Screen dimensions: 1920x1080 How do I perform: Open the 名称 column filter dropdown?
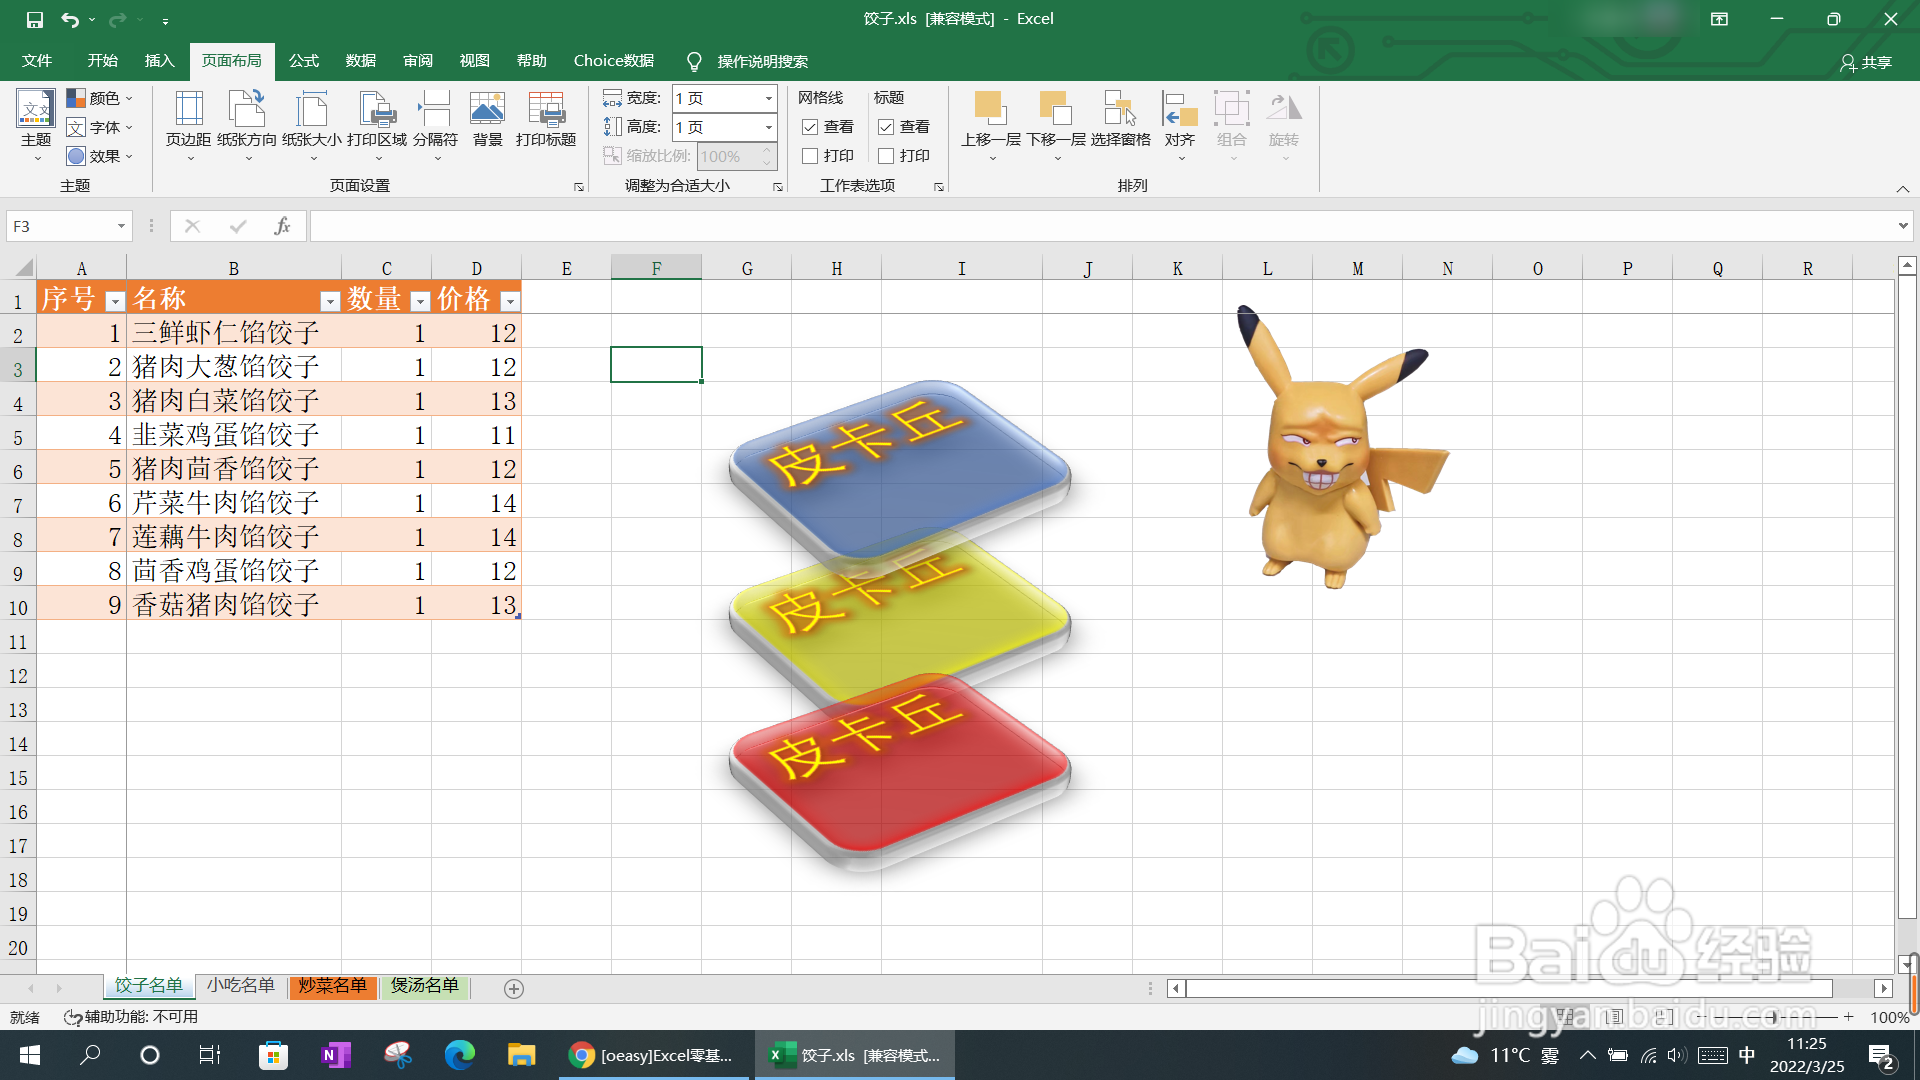click(x=330, y=302)
